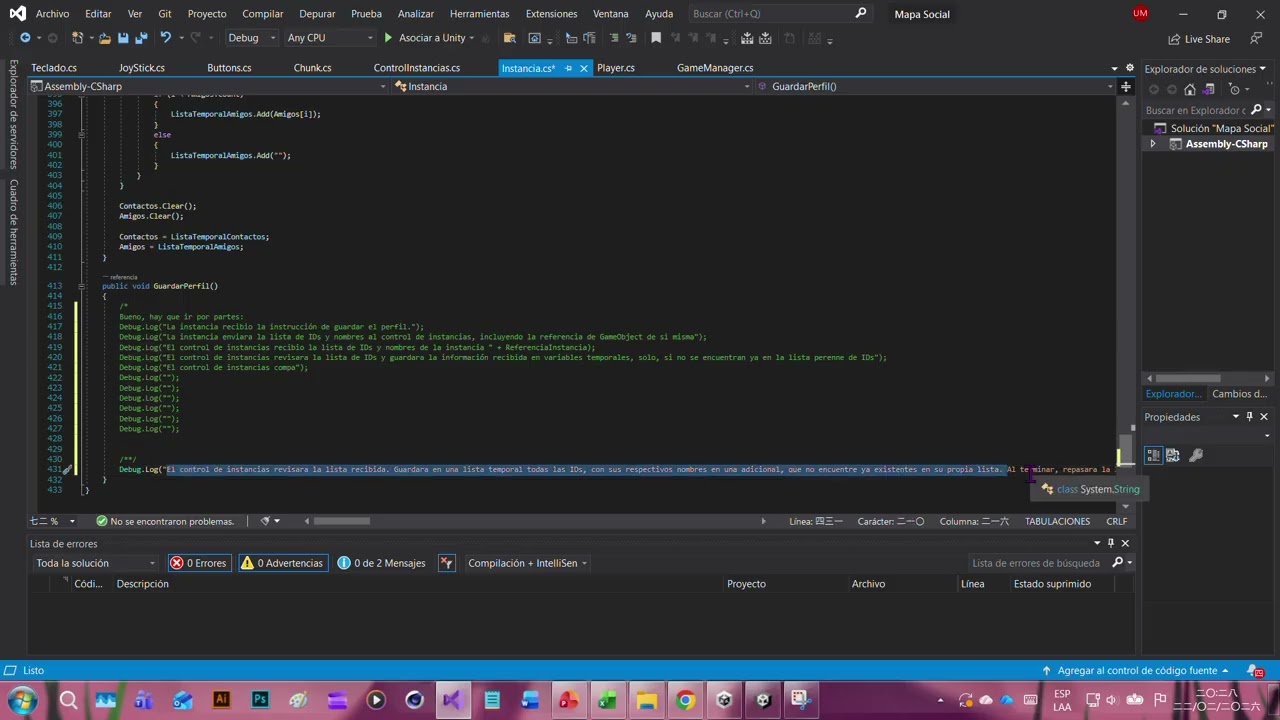Open the Explorador de soluciones window menu arrow
1280x720 pixels.
(x=1263, y=69)
